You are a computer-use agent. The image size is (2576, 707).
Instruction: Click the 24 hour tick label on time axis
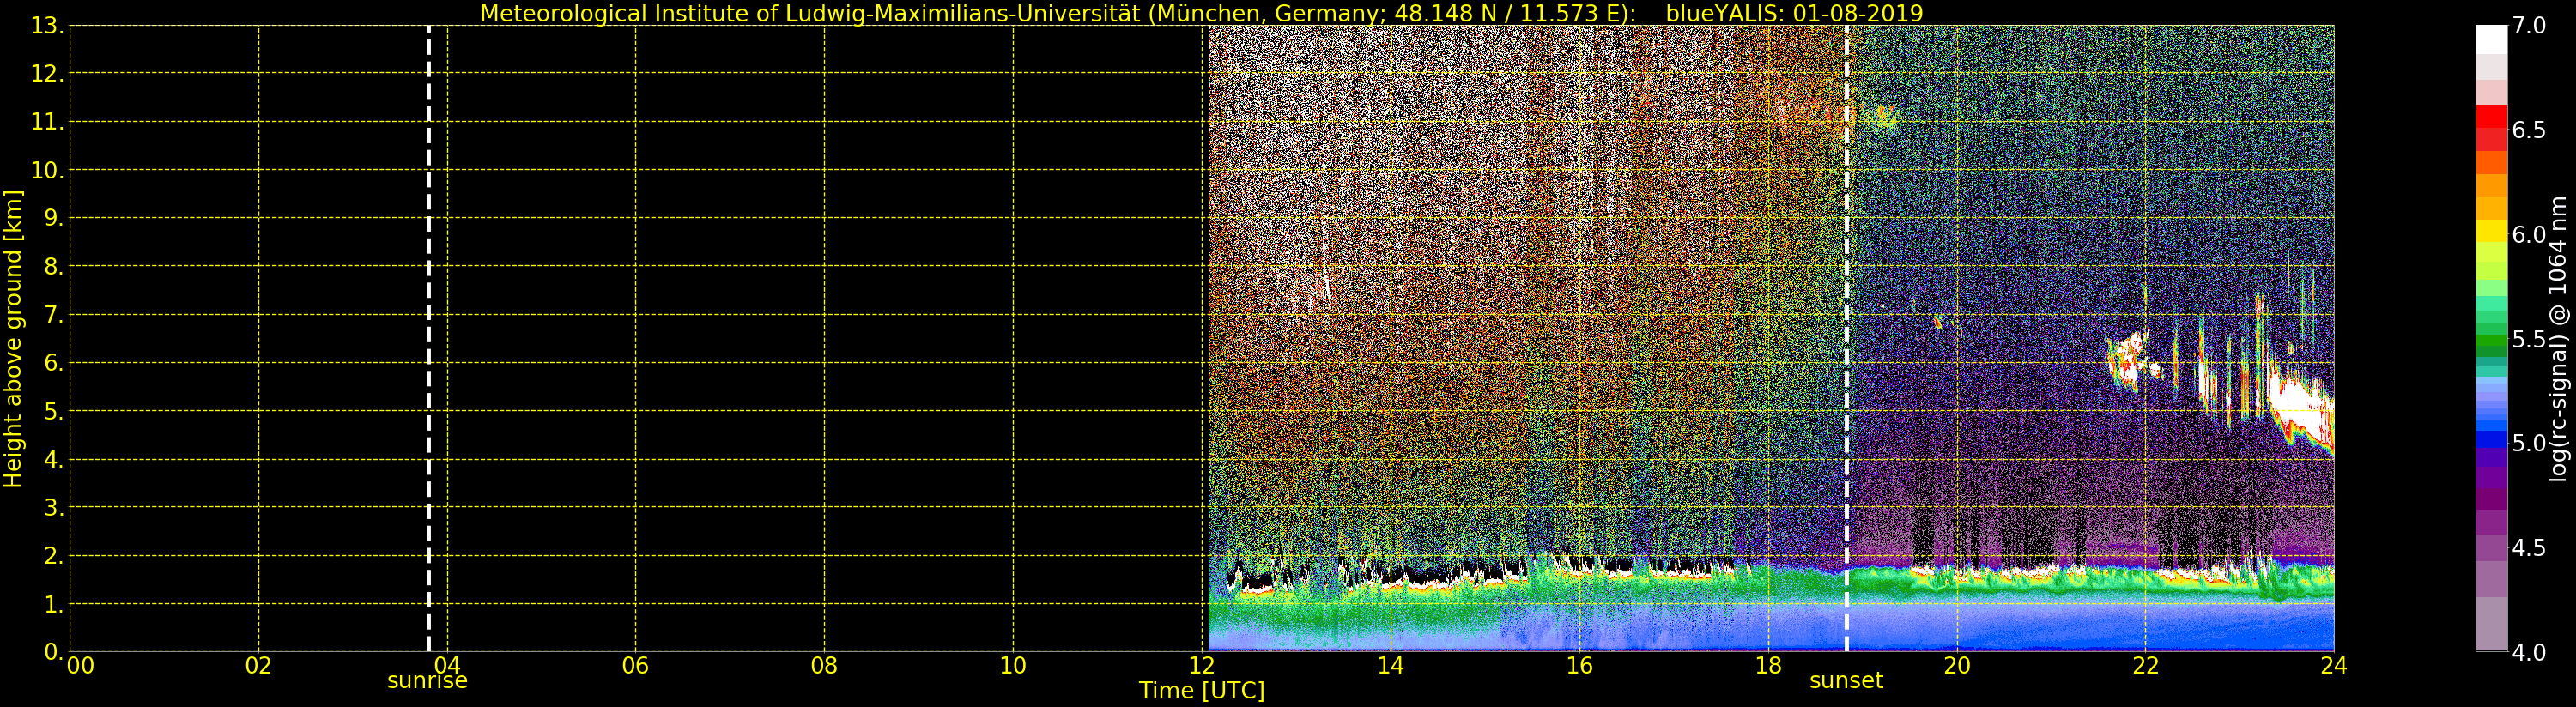(x=2333, y=666)
